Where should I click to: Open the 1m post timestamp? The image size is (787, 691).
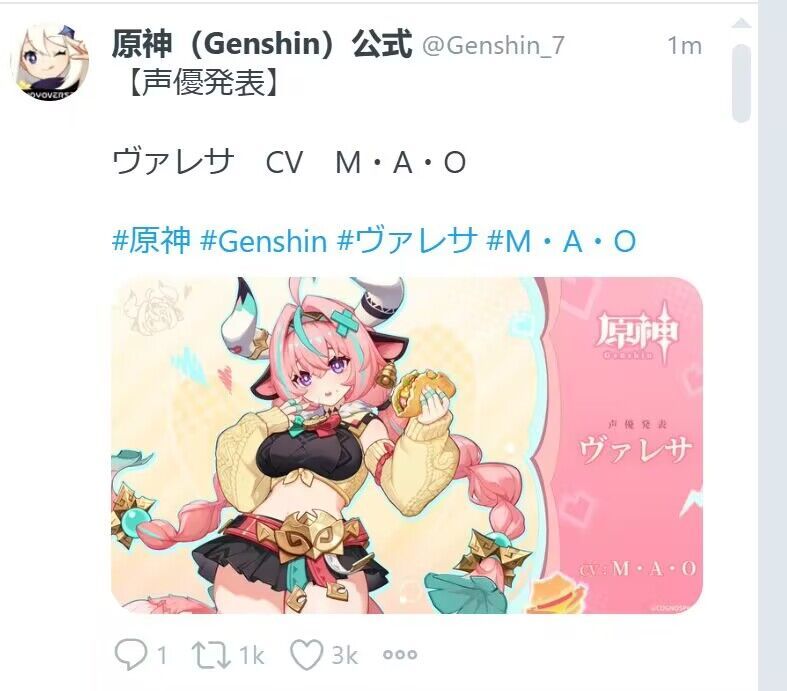pyautogui.click(x=684, y=46)
